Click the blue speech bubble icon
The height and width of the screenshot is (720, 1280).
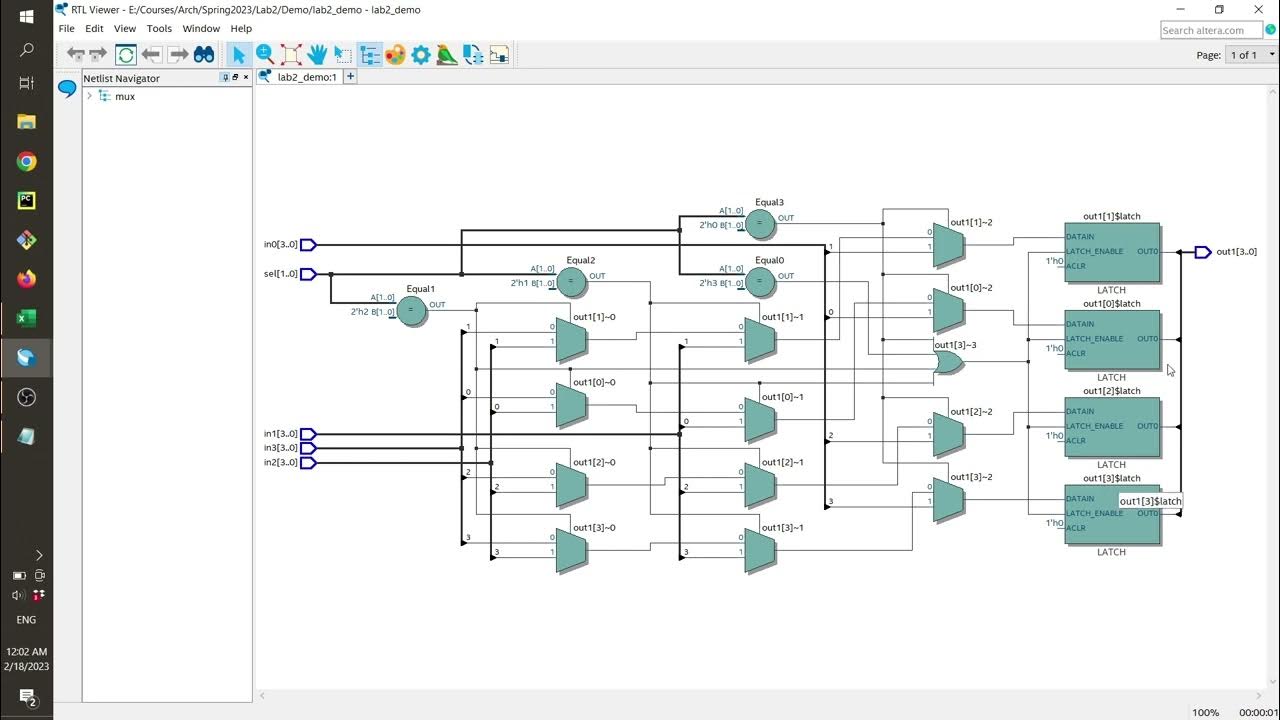[x=67, y=88]
